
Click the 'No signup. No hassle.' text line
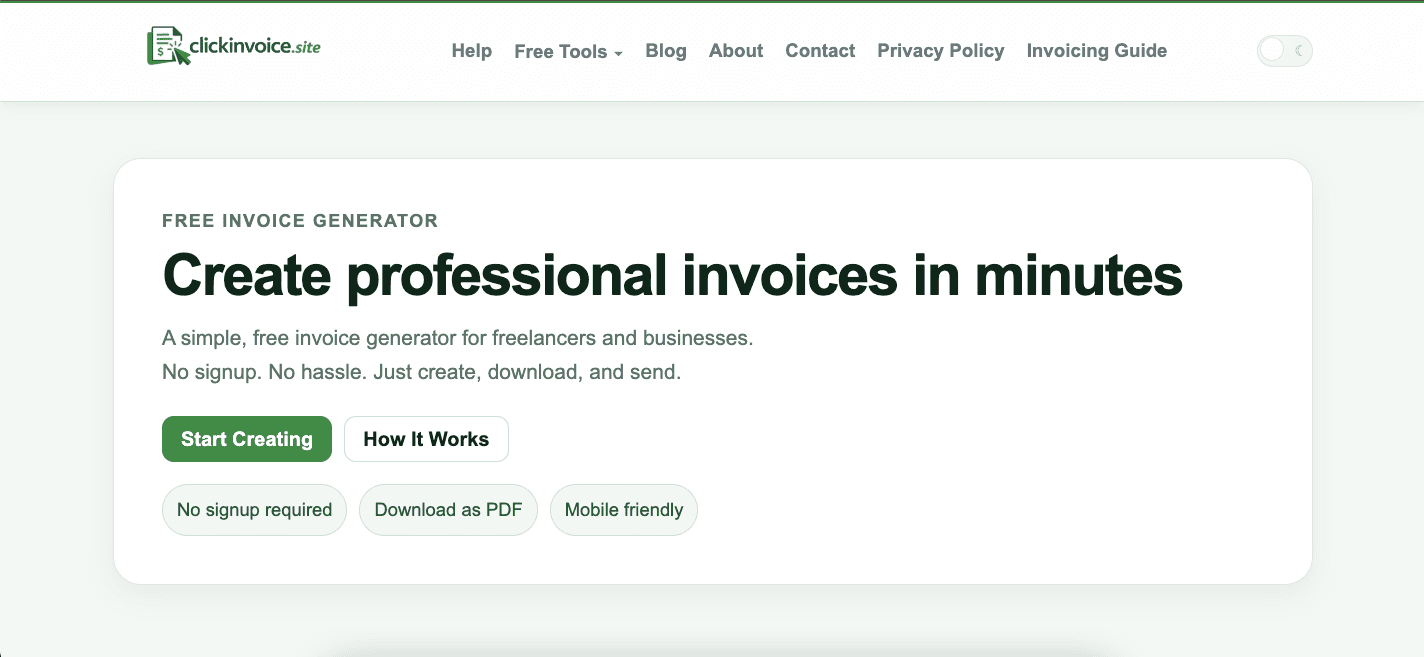coord(421,372)
